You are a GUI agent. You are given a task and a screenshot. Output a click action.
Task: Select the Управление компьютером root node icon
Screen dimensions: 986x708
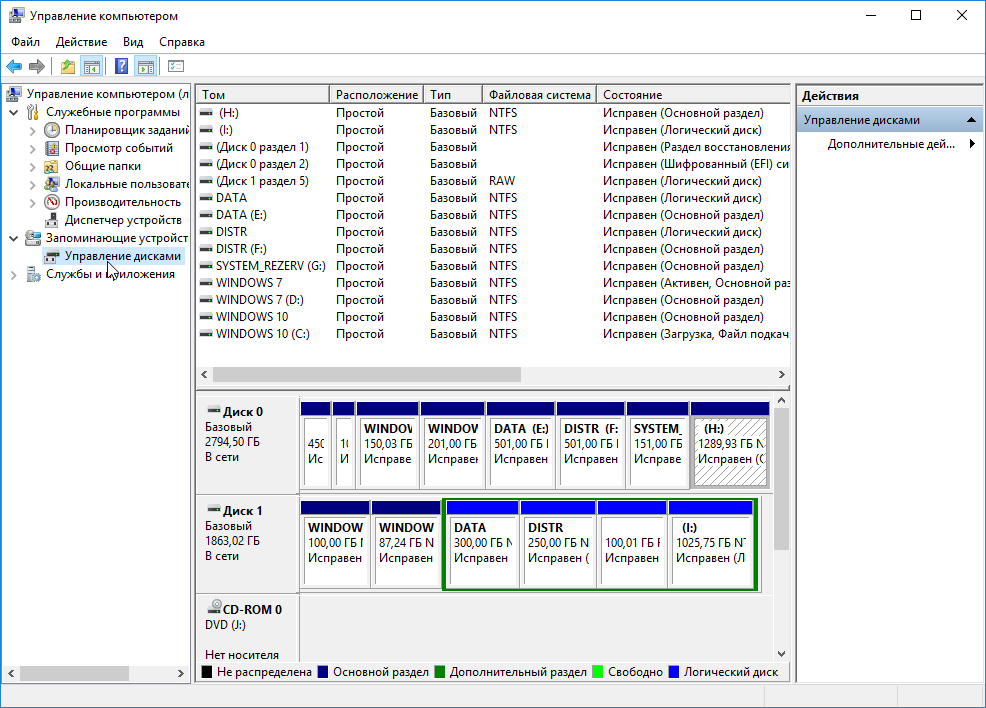tap(14, 94)
